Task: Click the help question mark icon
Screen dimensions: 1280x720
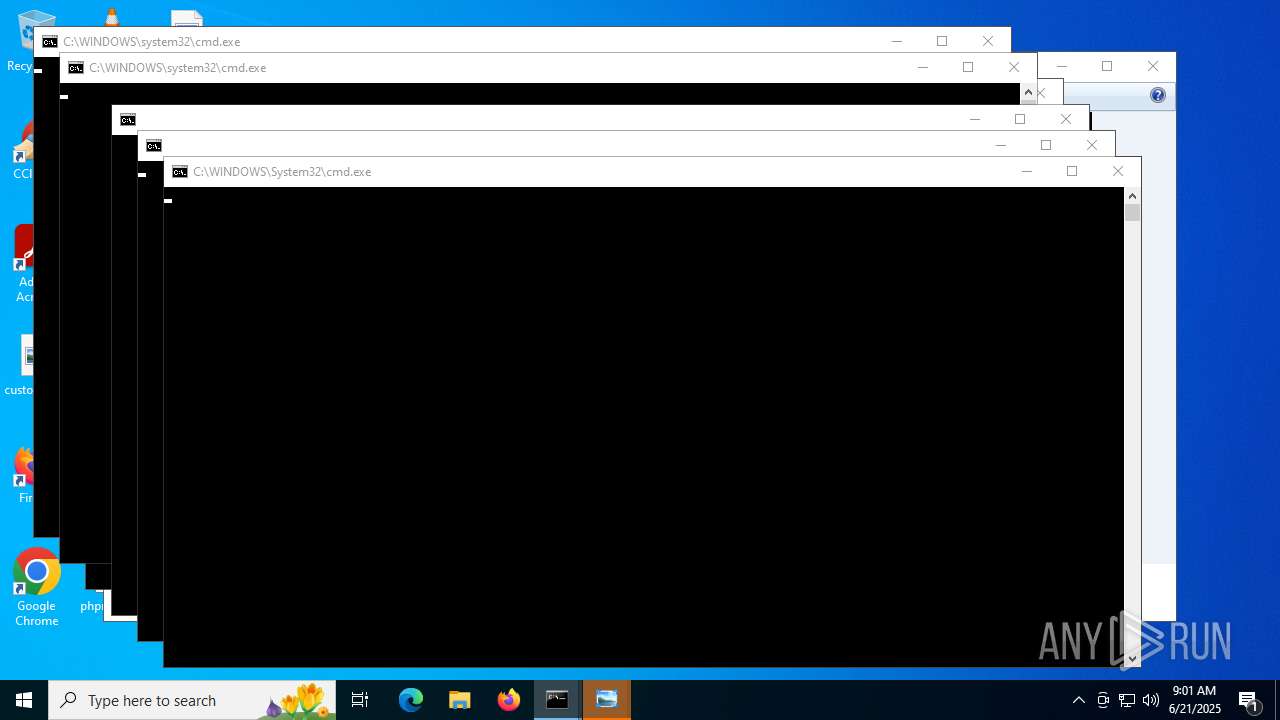Action: point(1158,95)
